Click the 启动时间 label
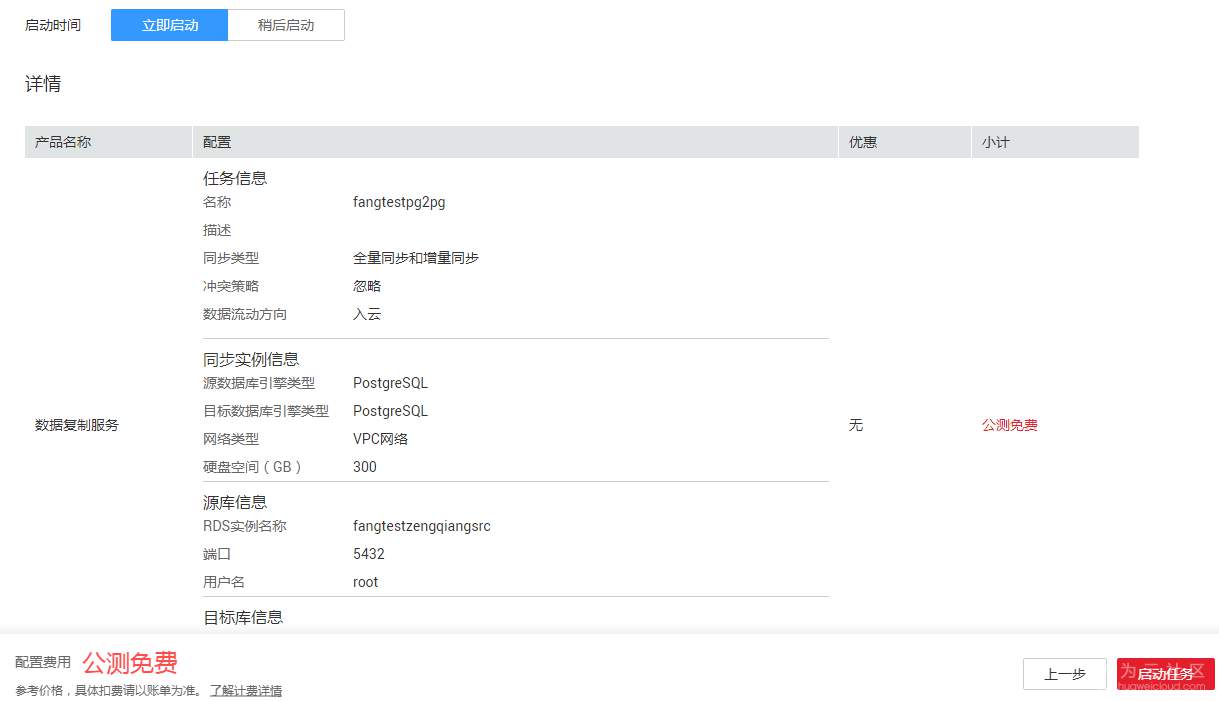Viewport: 1219px width, 701px height. click(x=53, y=25)
